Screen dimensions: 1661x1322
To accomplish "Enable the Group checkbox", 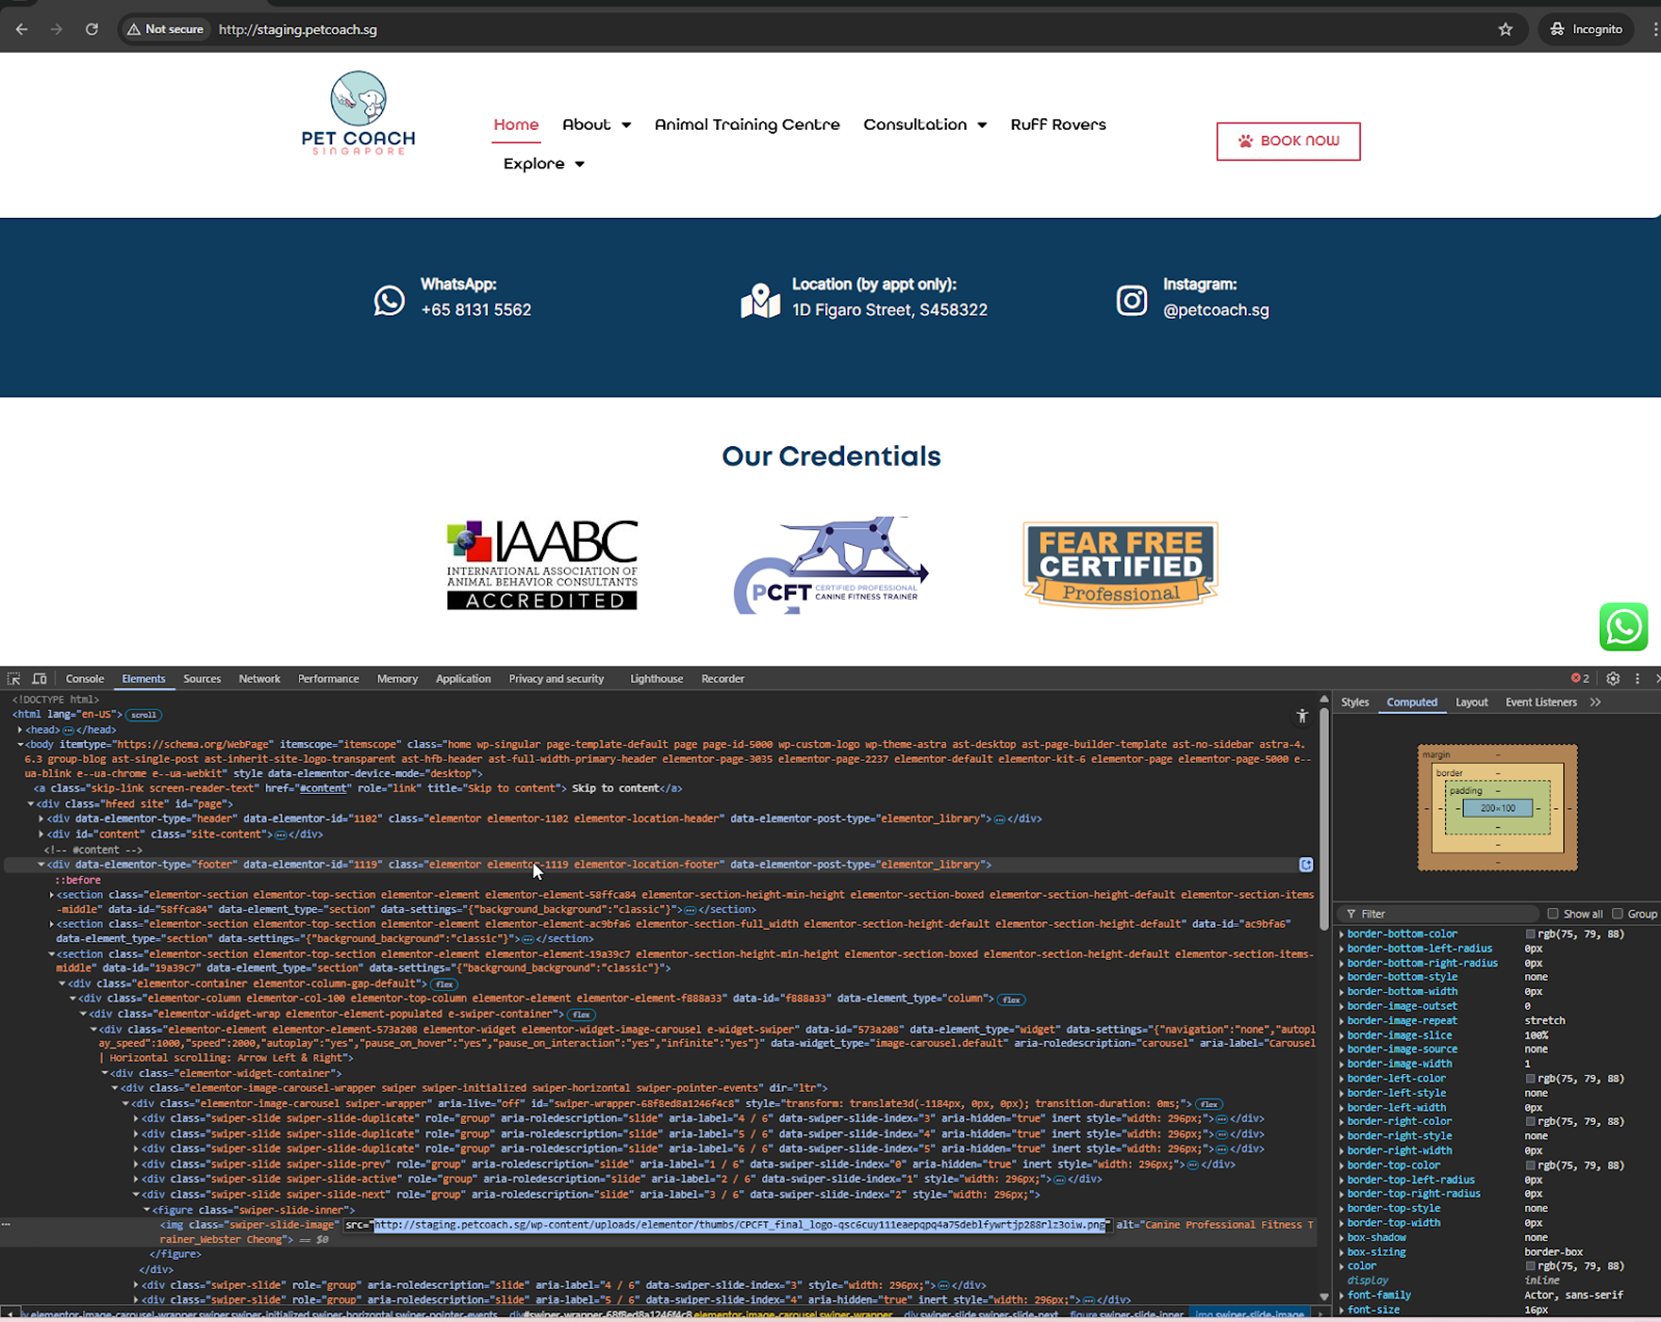I will pos(1617,914).
